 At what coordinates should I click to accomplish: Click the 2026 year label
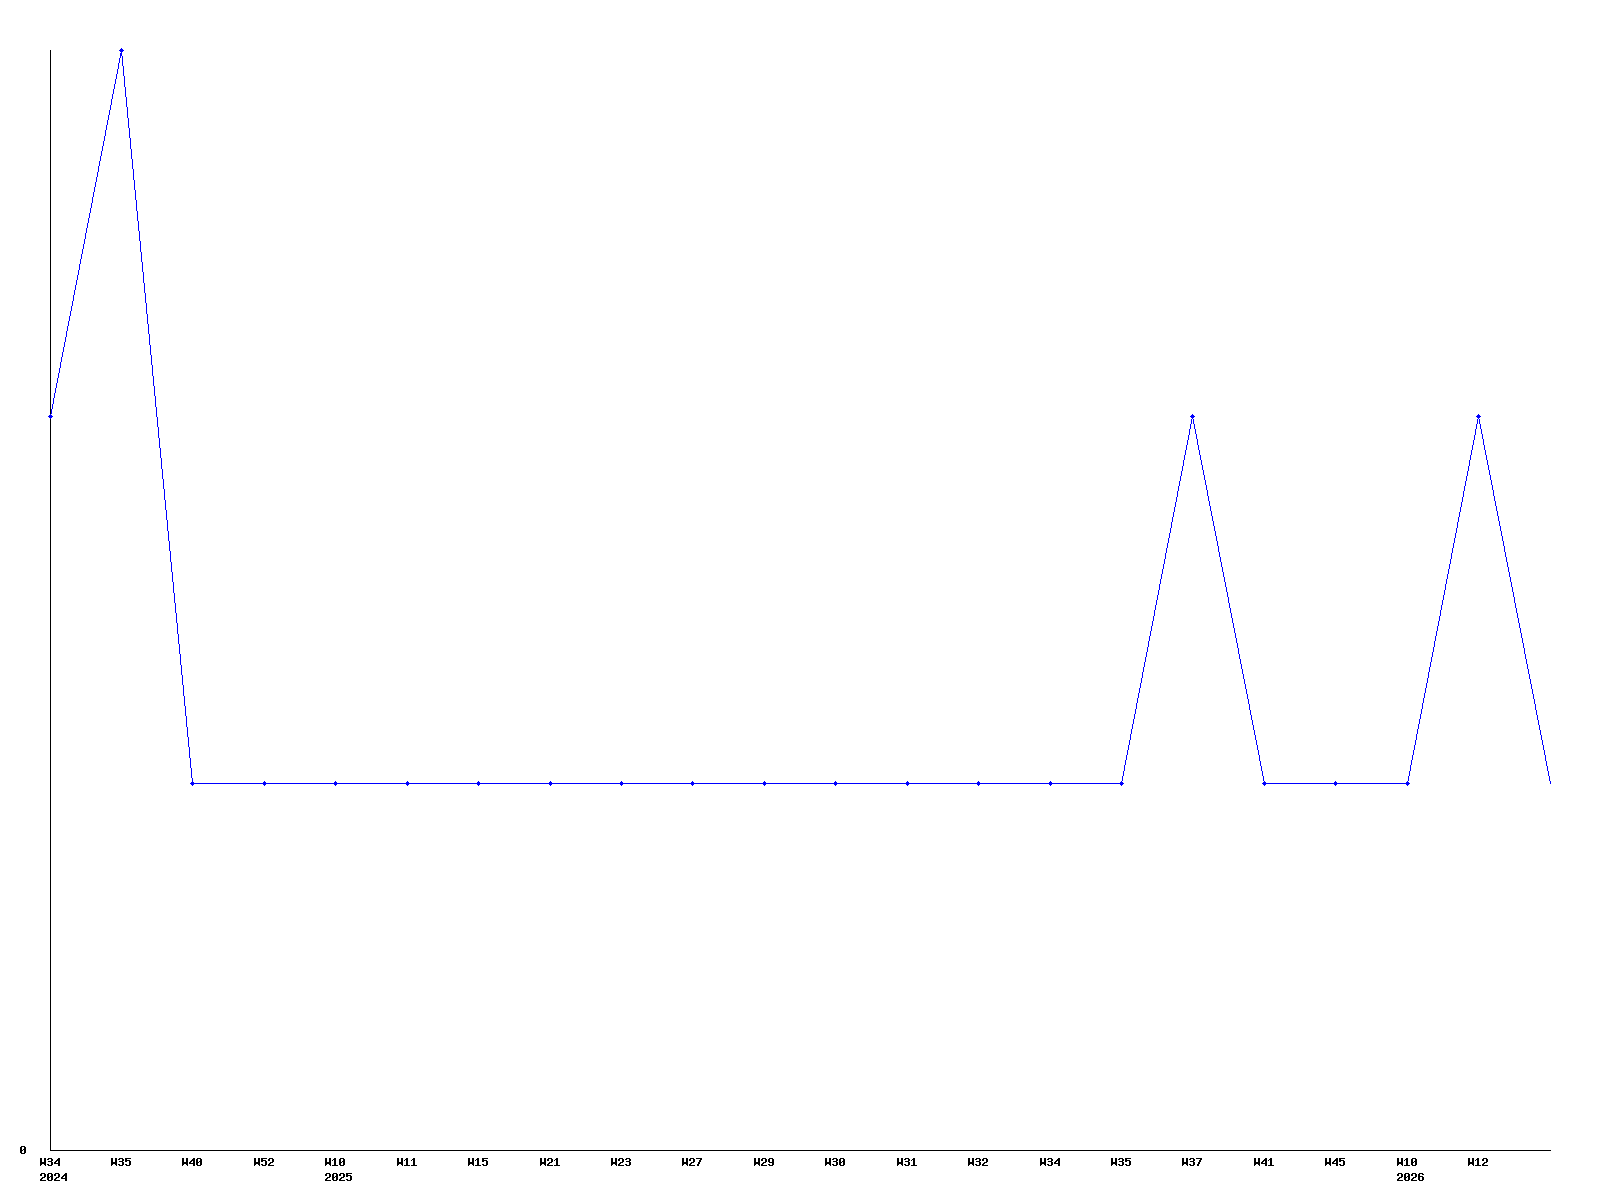[1410, 1177]
